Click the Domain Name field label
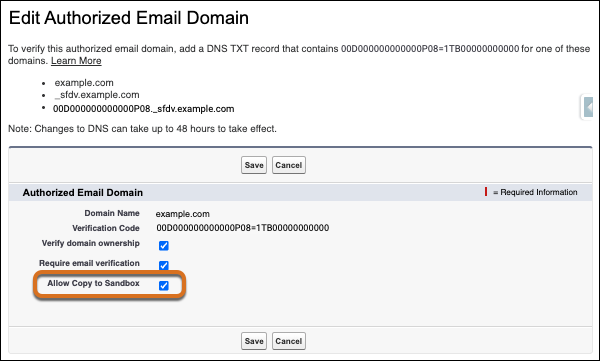The width and height of the screenshot is (600, 361). pos(112,213)
